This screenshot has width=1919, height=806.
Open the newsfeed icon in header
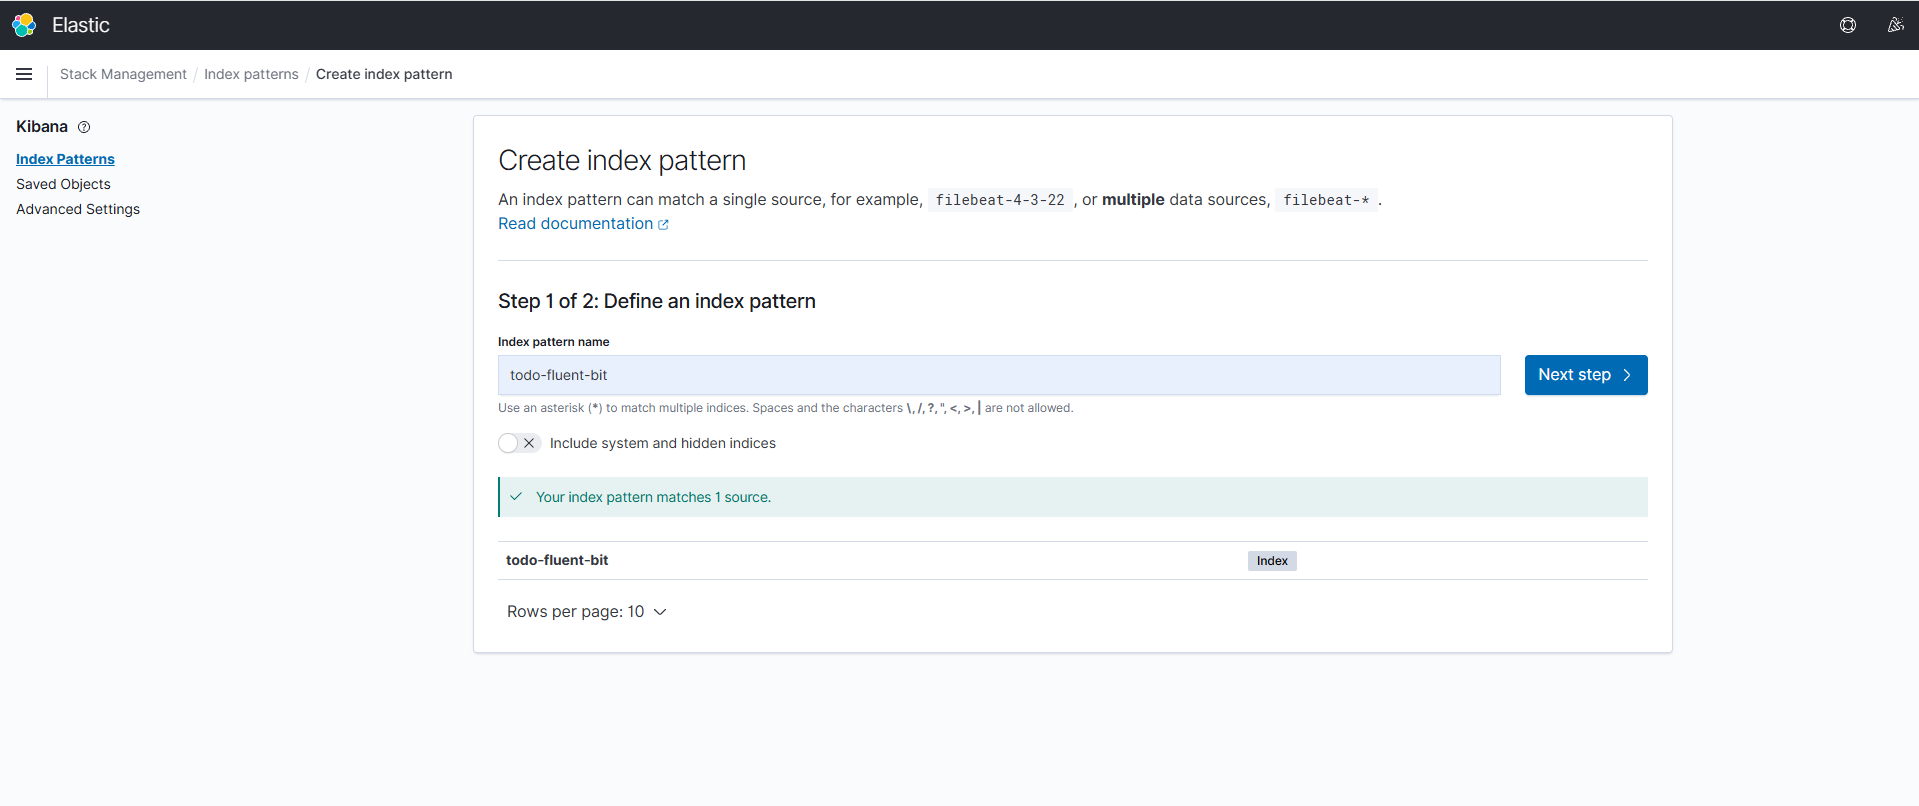coord(1895,25)
